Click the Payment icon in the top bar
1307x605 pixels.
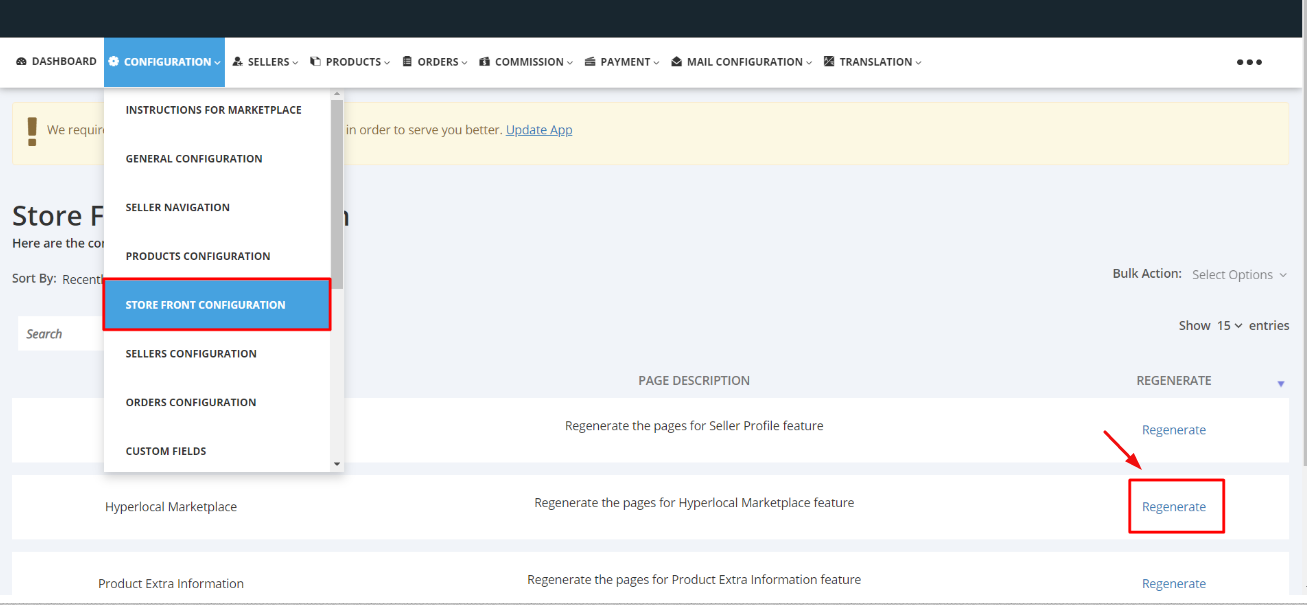coord(590,61)
